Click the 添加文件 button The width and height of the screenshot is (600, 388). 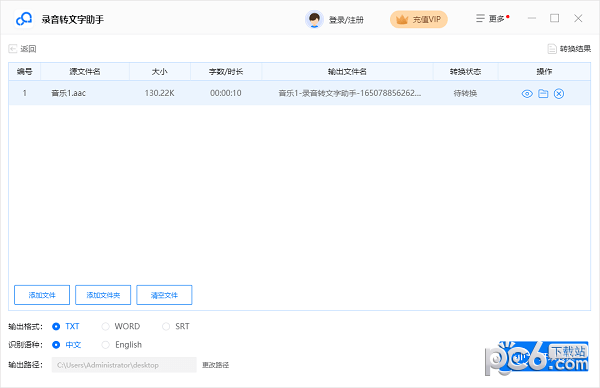(42, 295)
